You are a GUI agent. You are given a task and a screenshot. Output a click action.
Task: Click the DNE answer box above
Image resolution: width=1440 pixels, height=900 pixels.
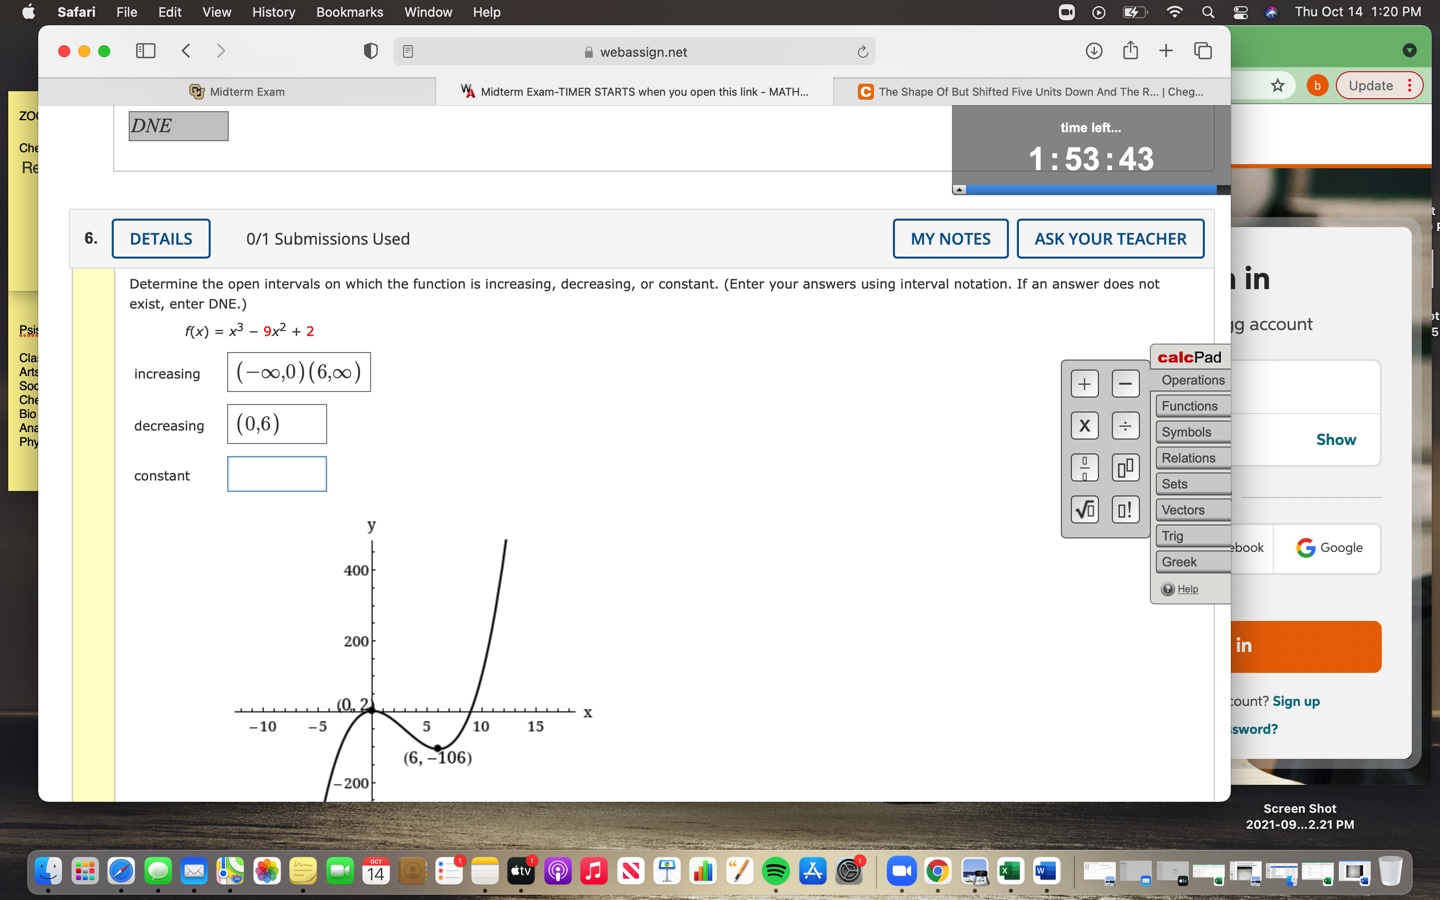click(x=178, y=126)
